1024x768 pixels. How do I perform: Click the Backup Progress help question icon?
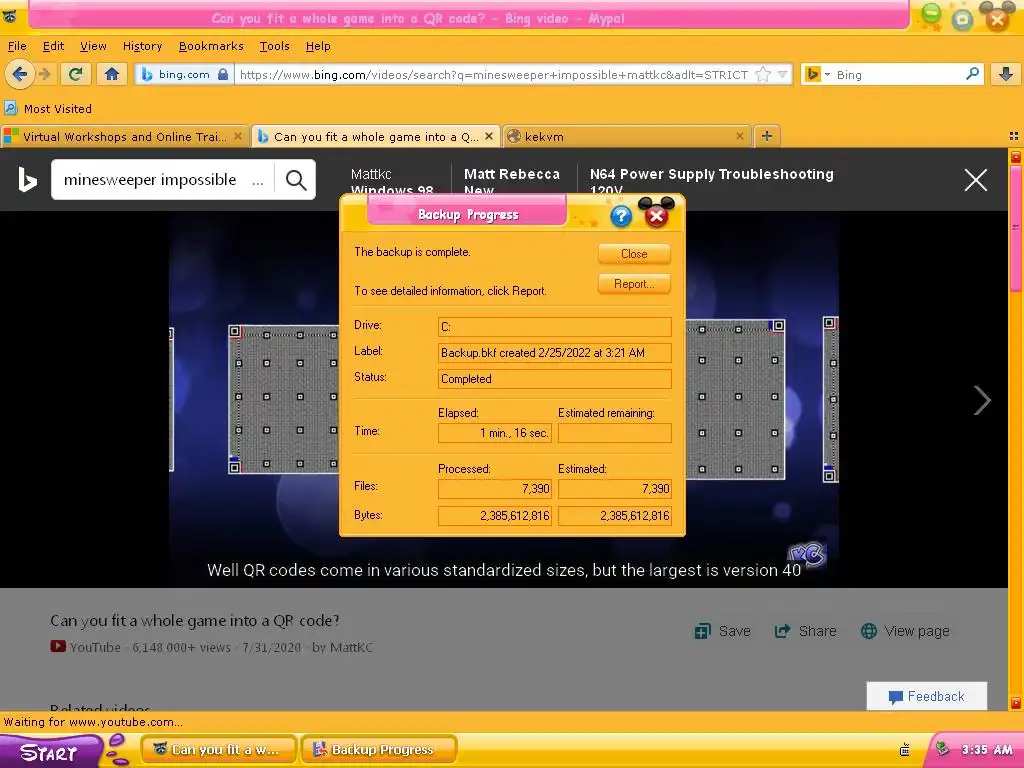pos(621,216)
